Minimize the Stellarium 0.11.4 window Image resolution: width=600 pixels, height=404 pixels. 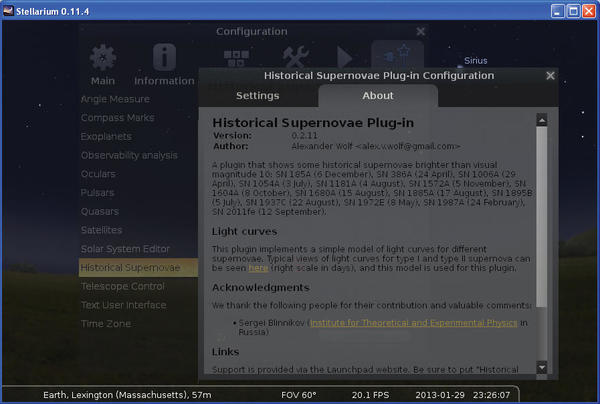(558, 11)
